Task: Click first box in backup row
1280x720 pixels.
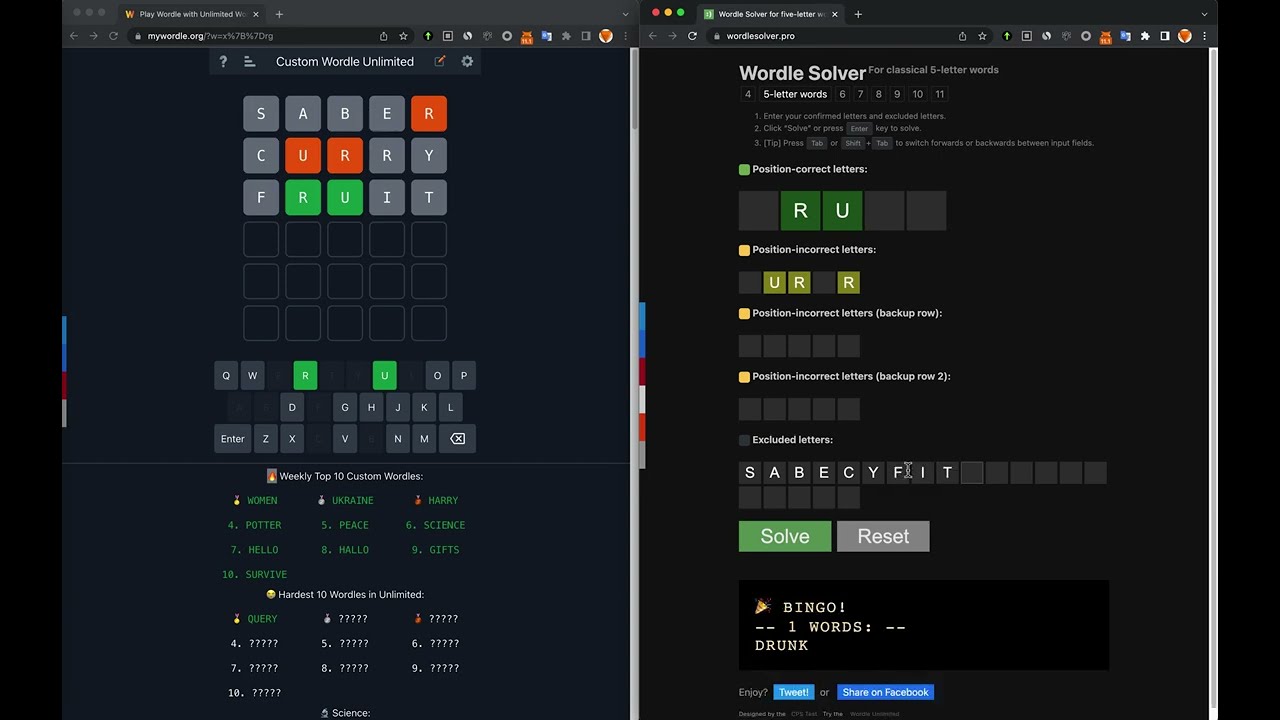Action: coord(750,346)
